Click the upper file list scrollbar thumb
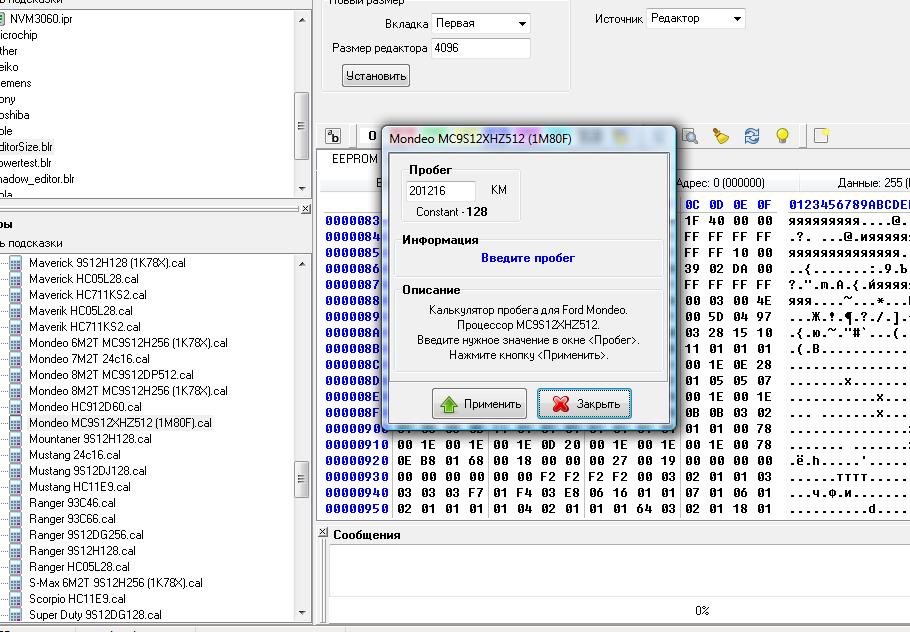The width and height of the screenshot is (910, 632). click(x=301, y=125)
